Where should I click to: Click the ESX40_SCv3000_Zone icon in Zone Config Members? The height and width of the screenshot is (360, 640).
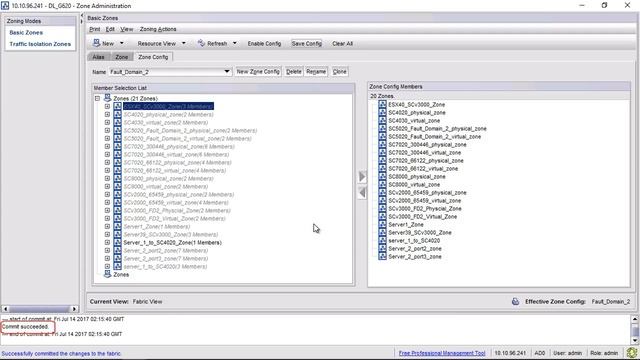pyautogui.click(x=382, y=104)
